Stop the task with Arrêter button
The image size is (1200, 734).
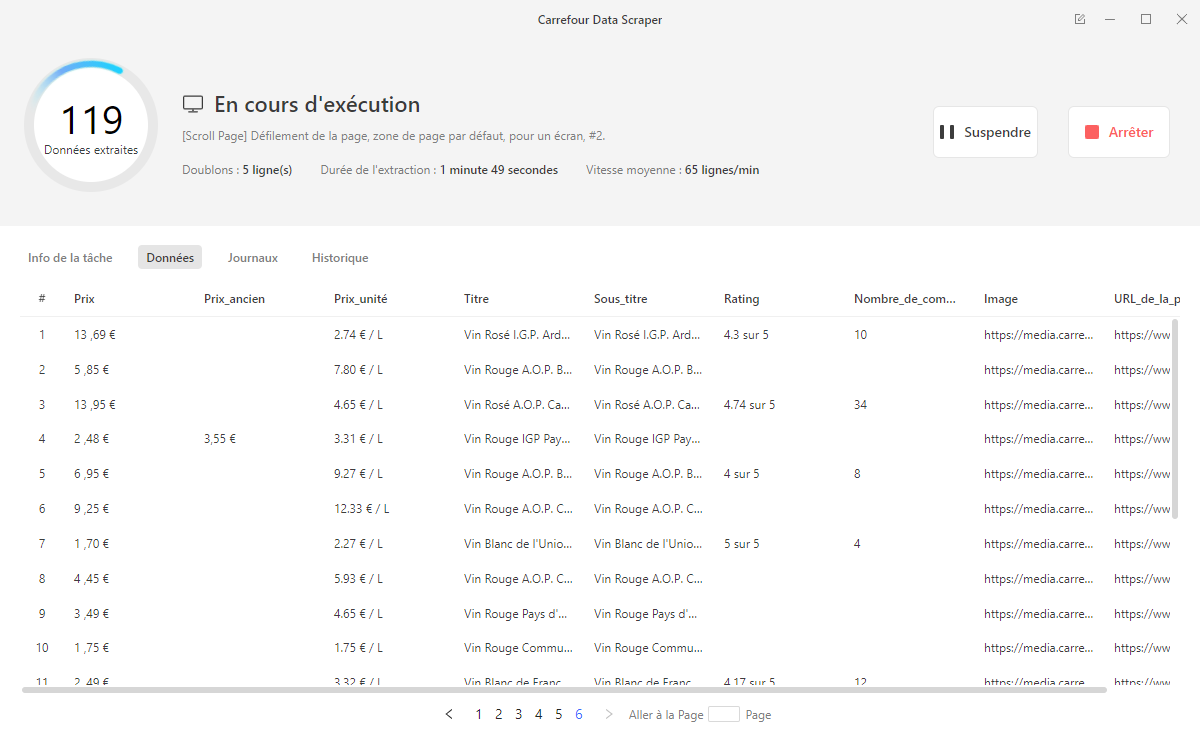point(1119,132)
